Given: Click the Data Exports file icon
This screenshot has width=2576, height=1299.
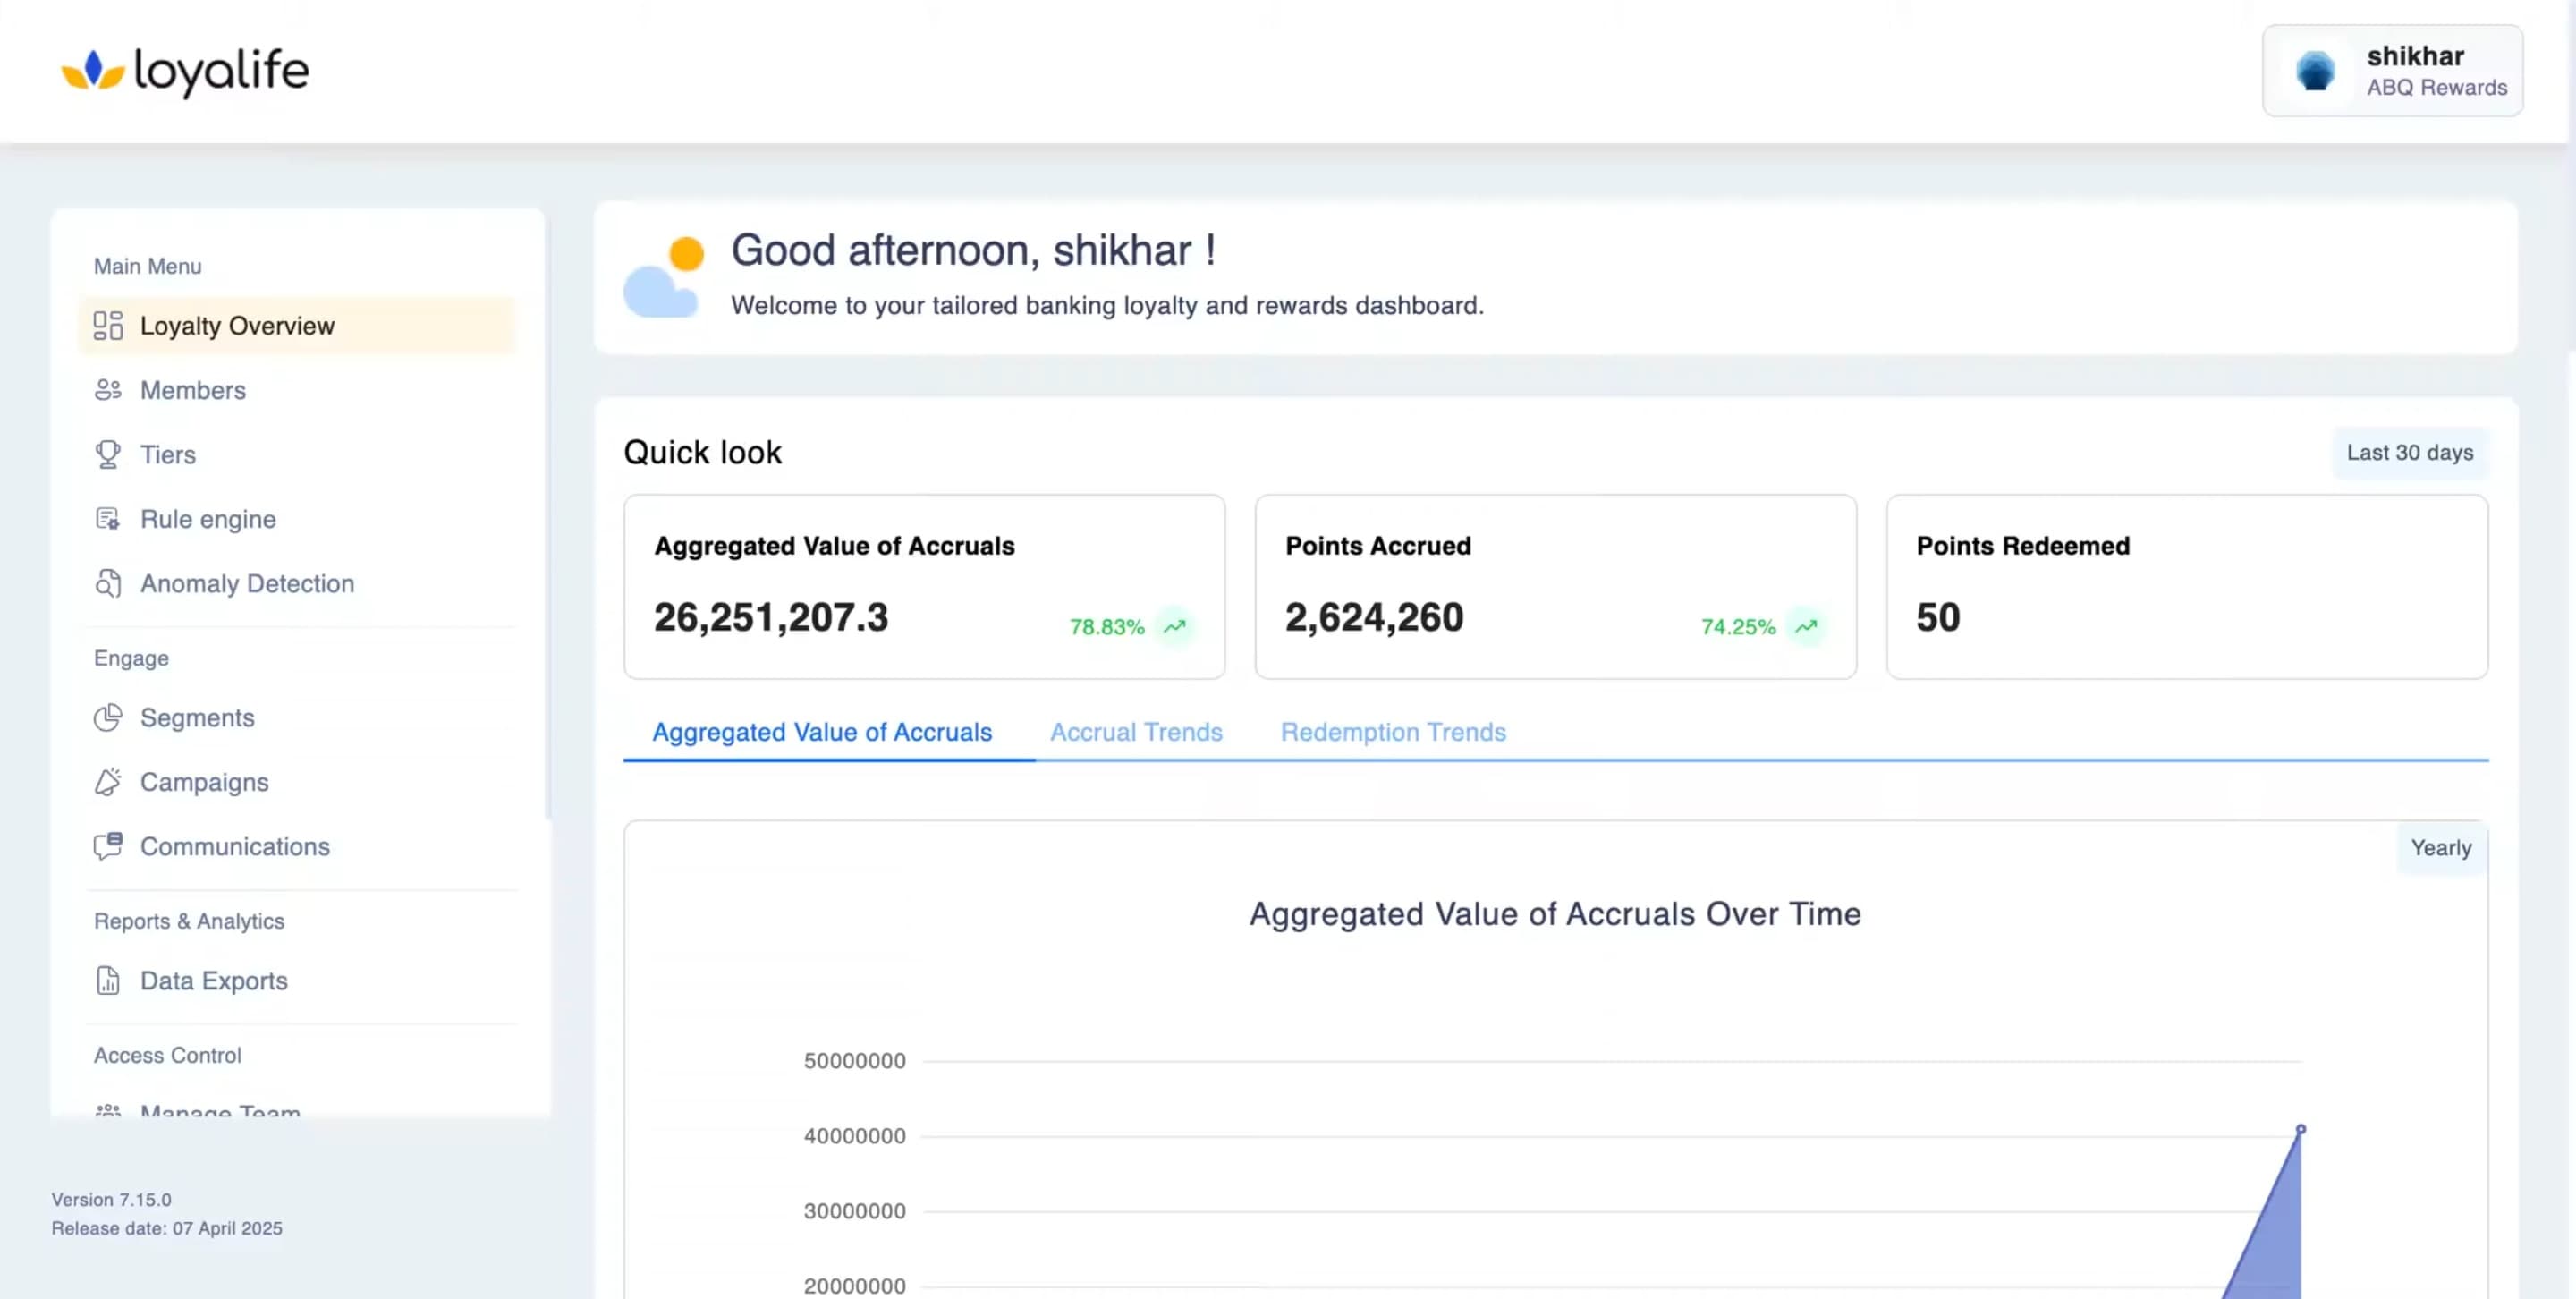Looking at the screenshot, I should coord(108,981).
